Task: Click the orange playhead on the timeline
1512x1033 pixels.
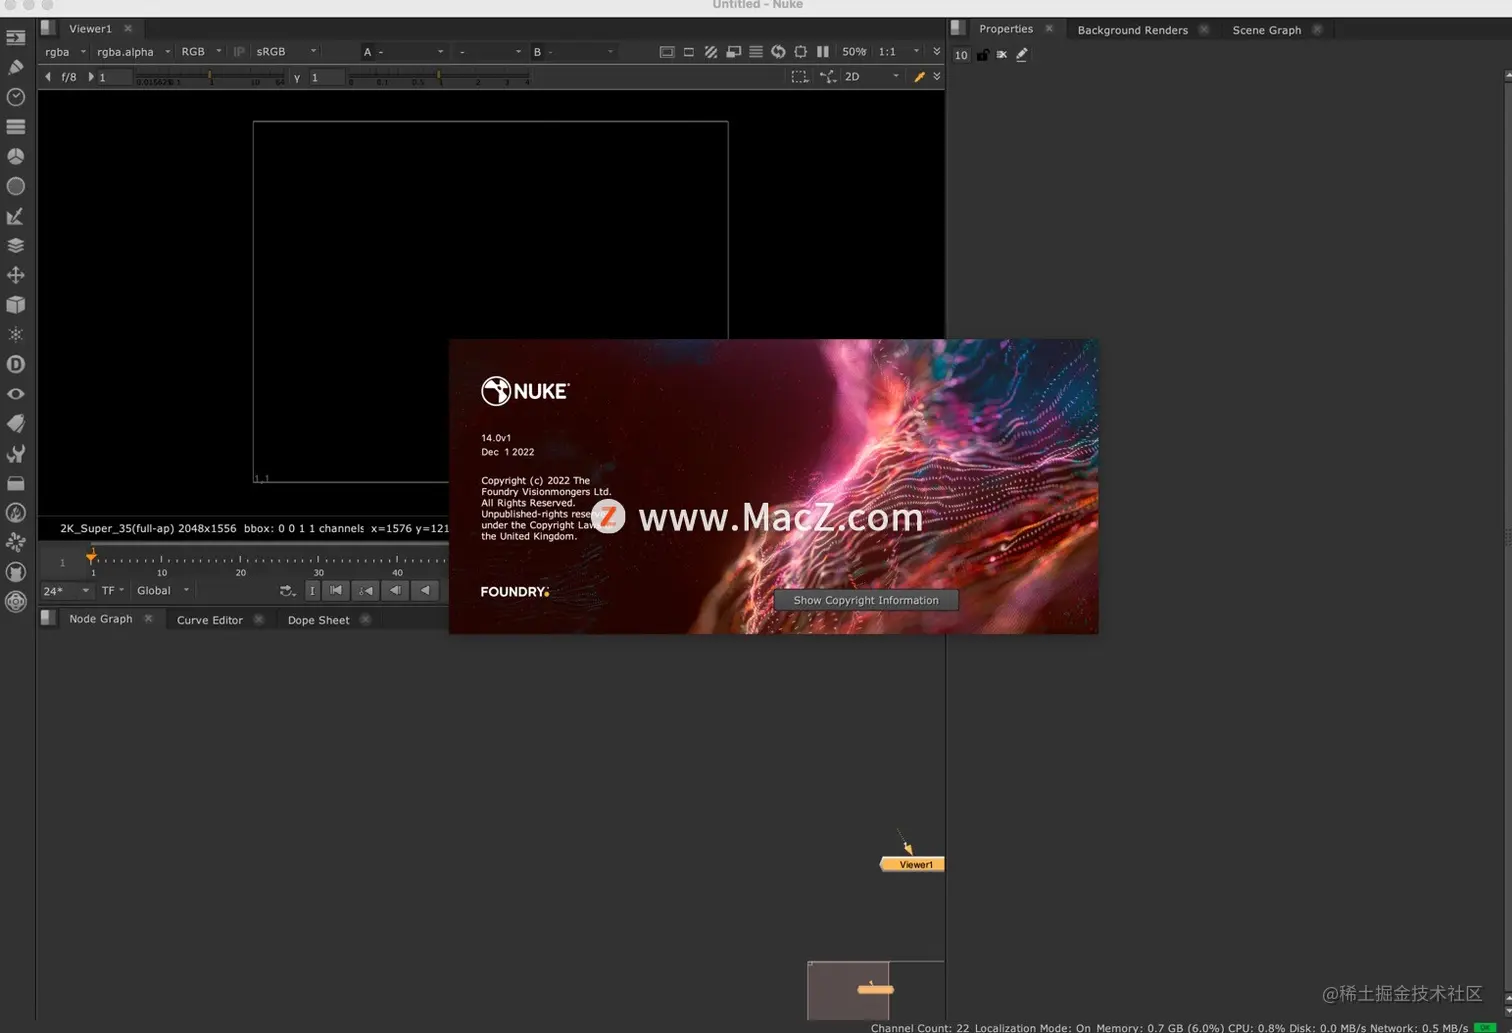Action: coord(91,555)
